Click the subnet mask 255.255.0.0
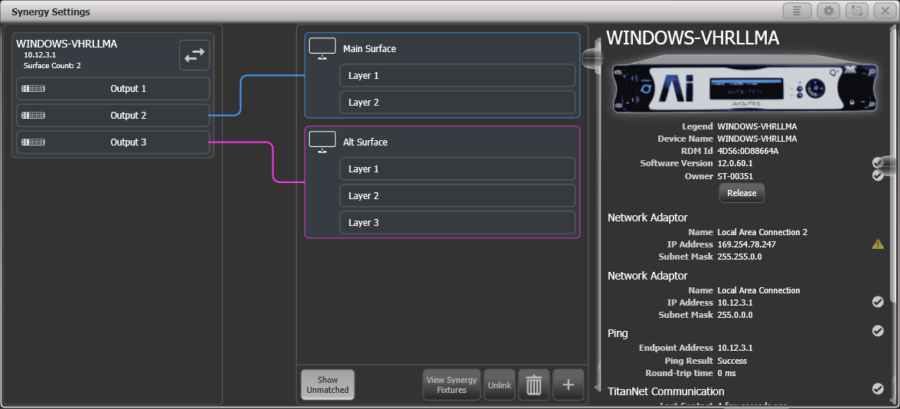 click(x=739, y=257)
